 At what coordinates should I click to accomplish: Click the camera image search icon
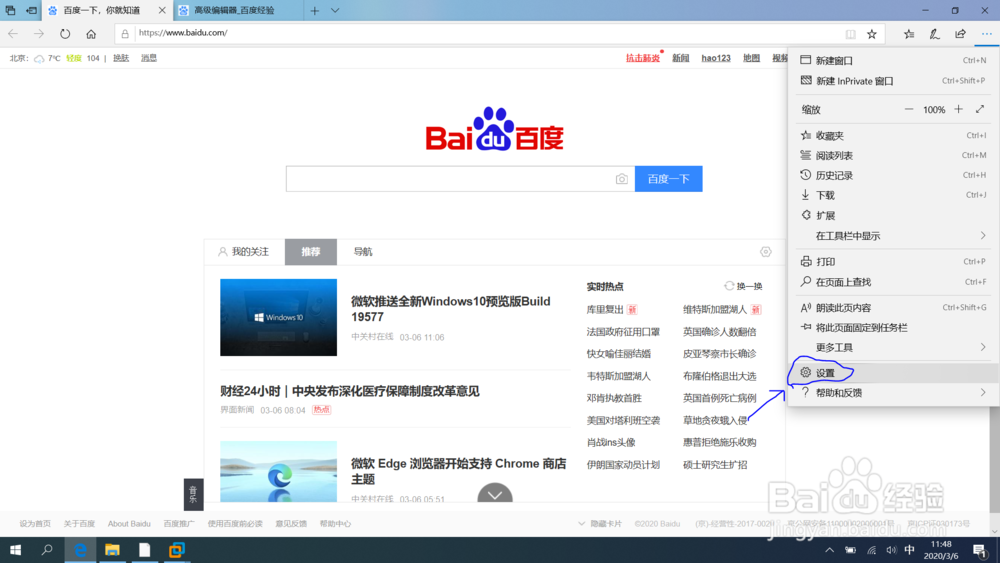click(x=622, y=179)
